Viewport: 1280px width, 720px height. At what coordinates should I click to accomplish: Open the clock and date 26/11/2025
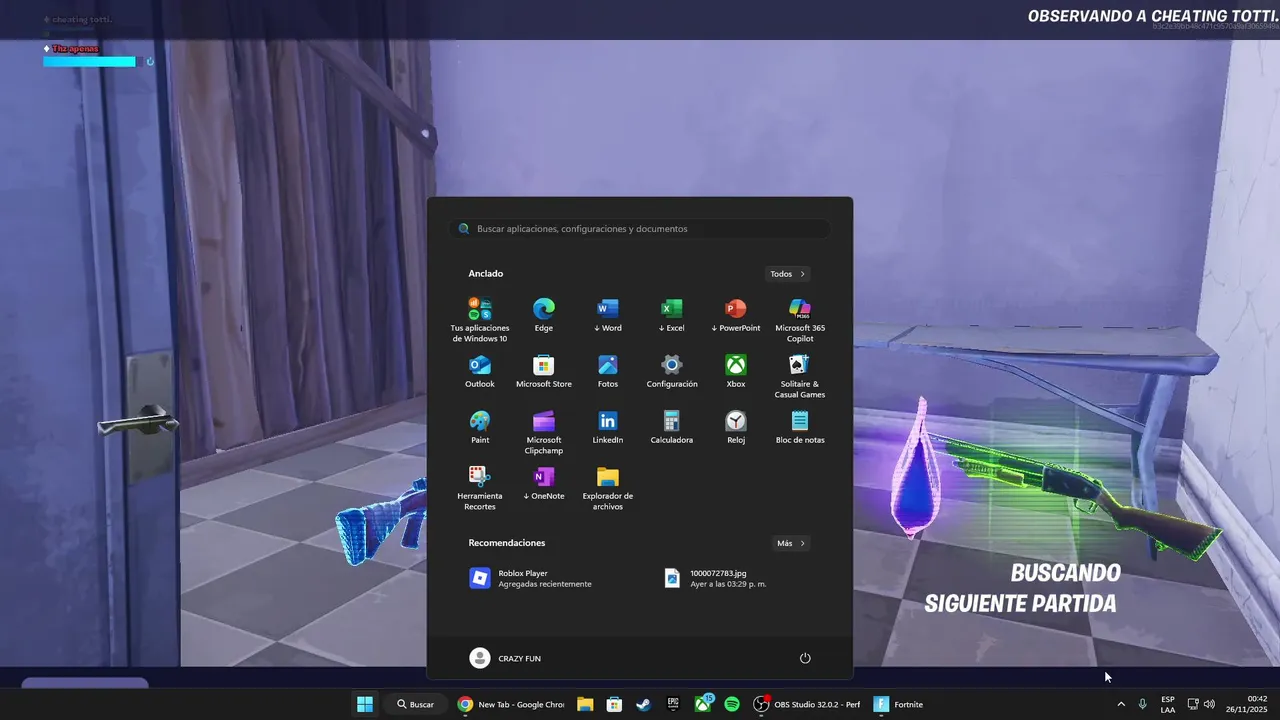[1248, 704]
